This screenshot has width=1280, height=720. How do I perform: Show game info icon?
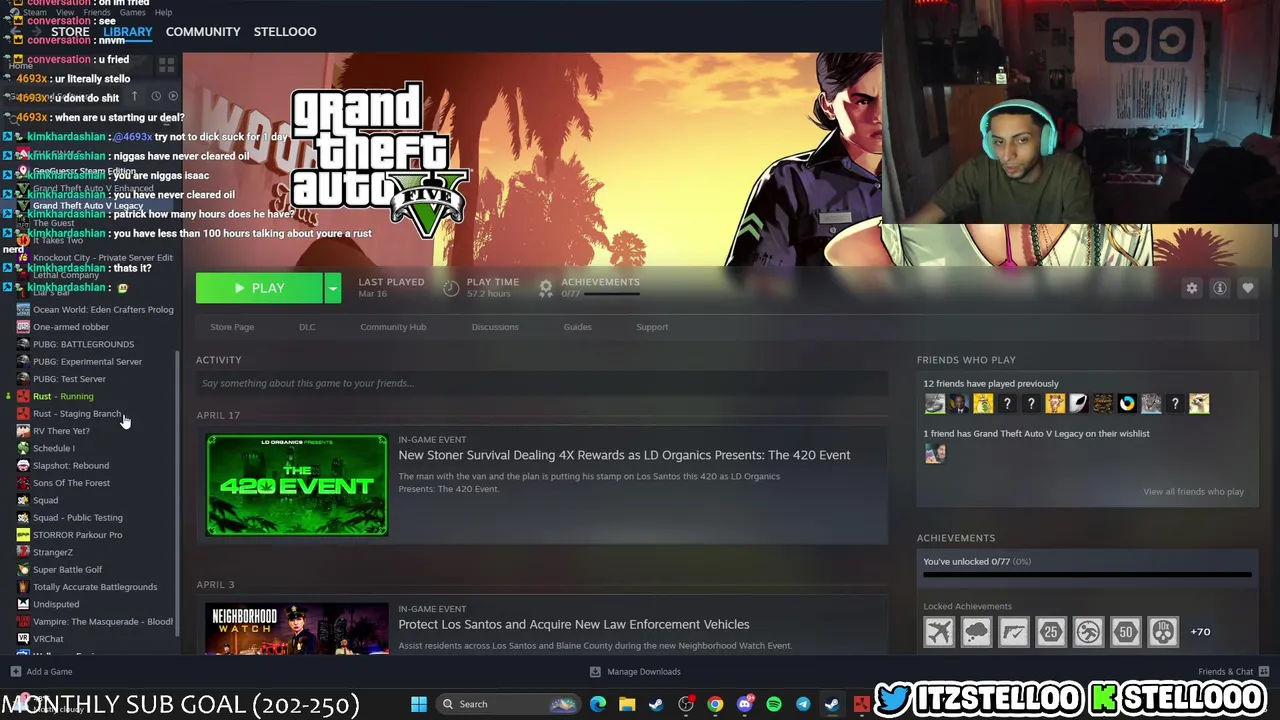point(1220,288)
